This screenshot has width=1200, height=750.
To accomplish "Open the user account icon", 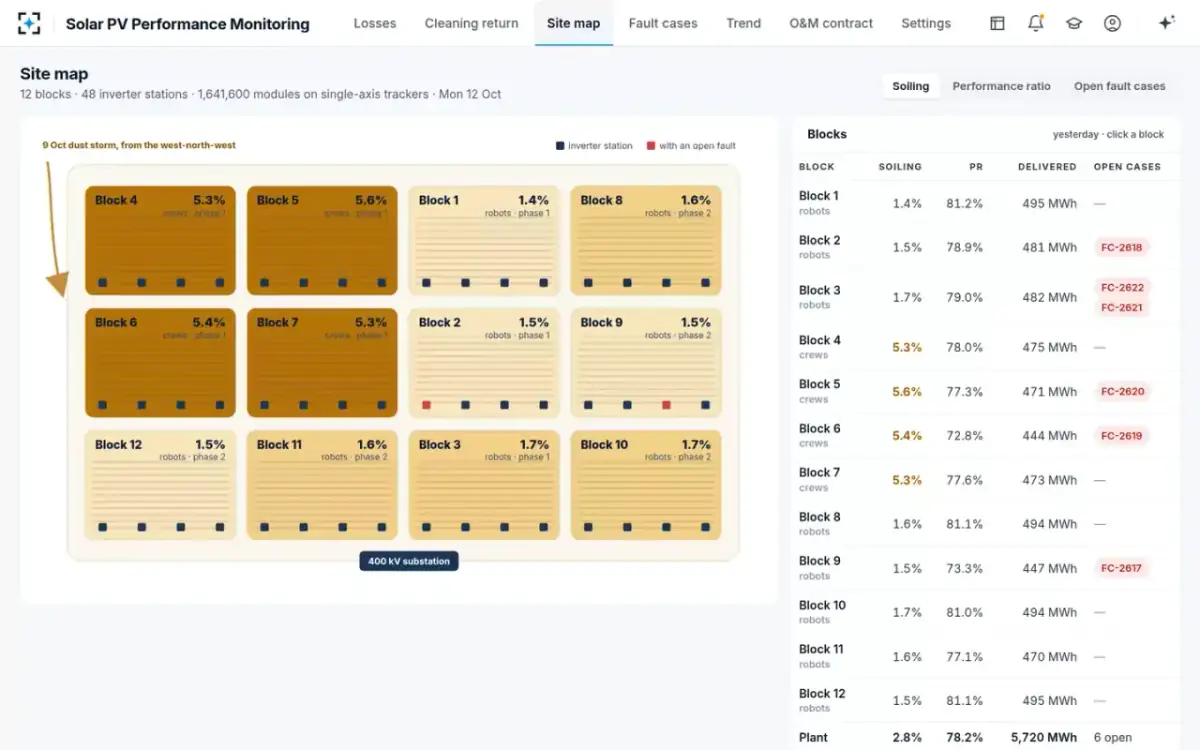I will [x=1112, y=23].
